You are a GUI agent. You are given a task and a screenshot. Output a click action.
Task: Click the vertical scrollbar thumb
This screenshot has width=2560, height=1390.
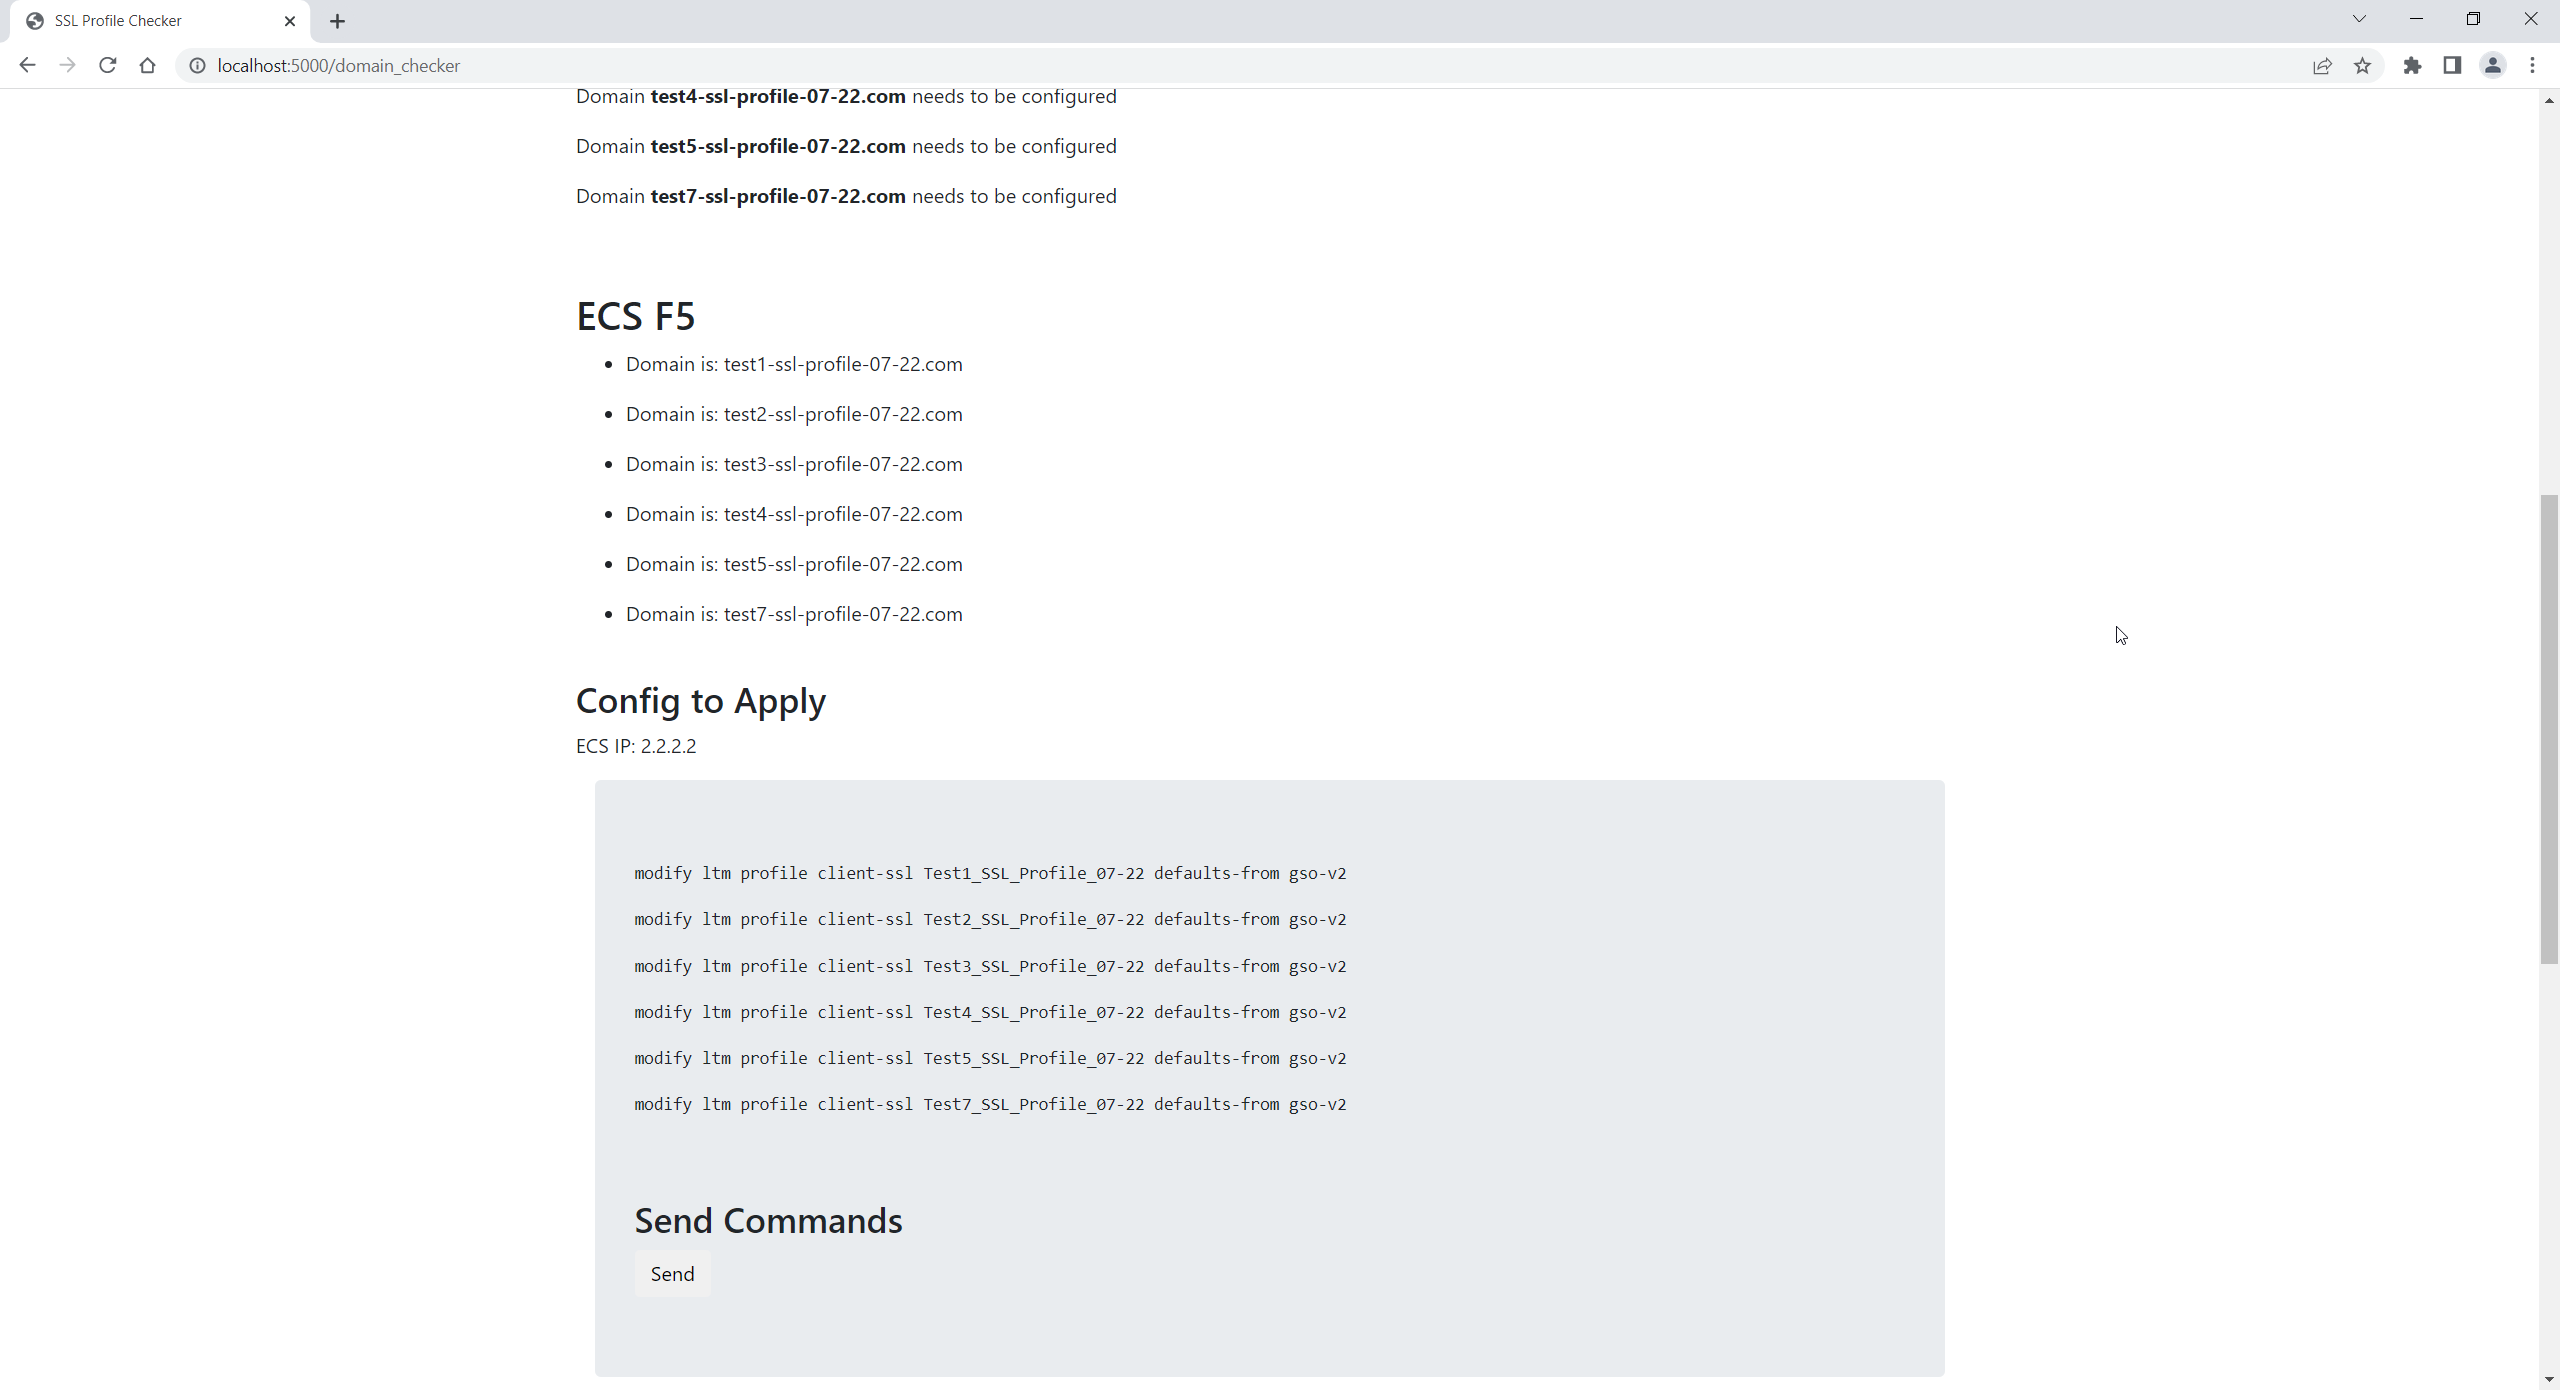pyautogui.click(x=2549, y=728)
